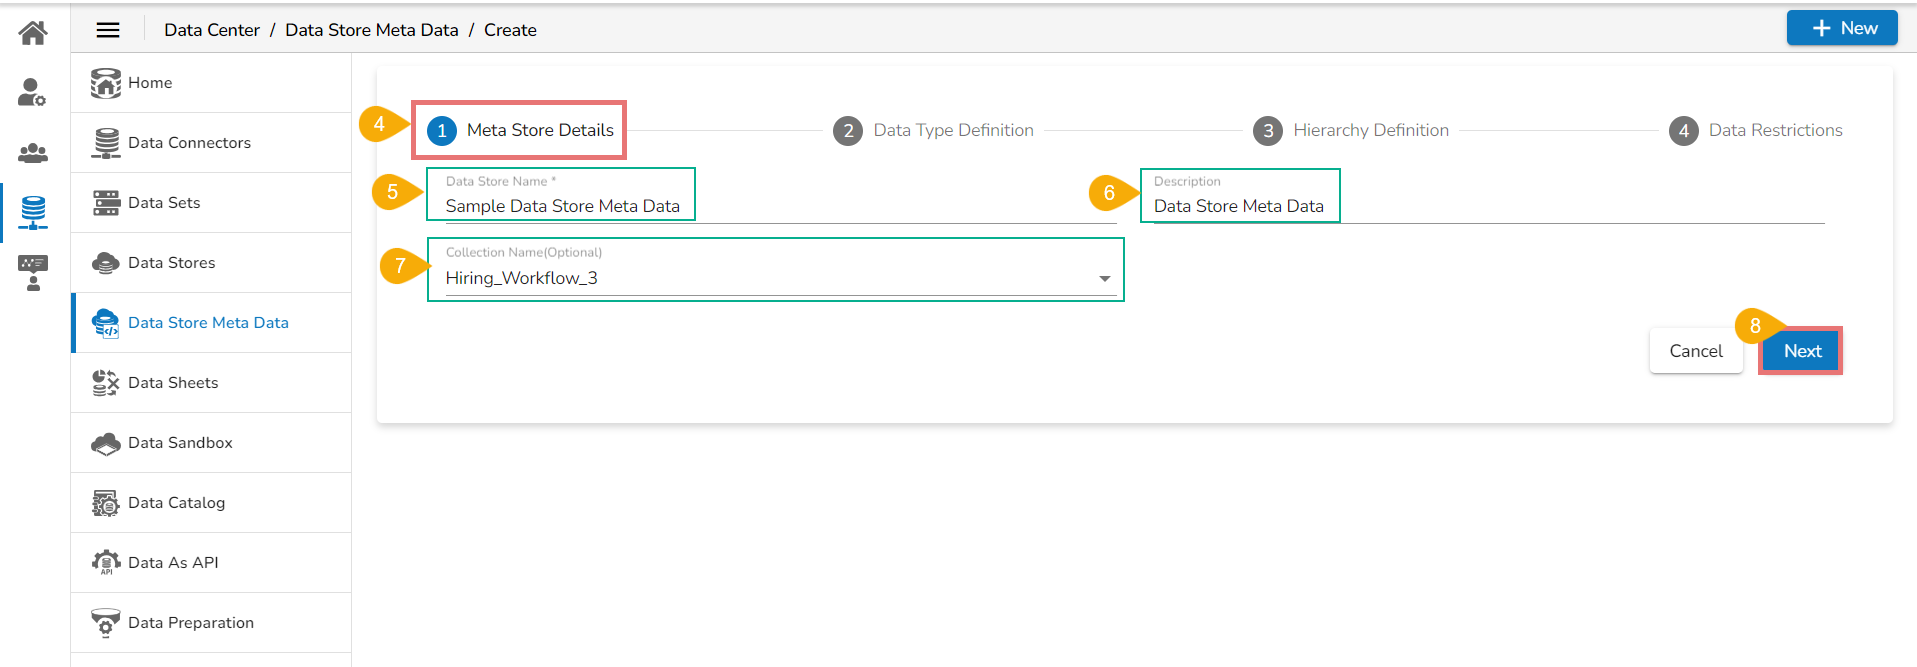Expand the Collection Name dropdown arrow
The height and width of the screenshot is (667, 1917).
(1105, 279)
